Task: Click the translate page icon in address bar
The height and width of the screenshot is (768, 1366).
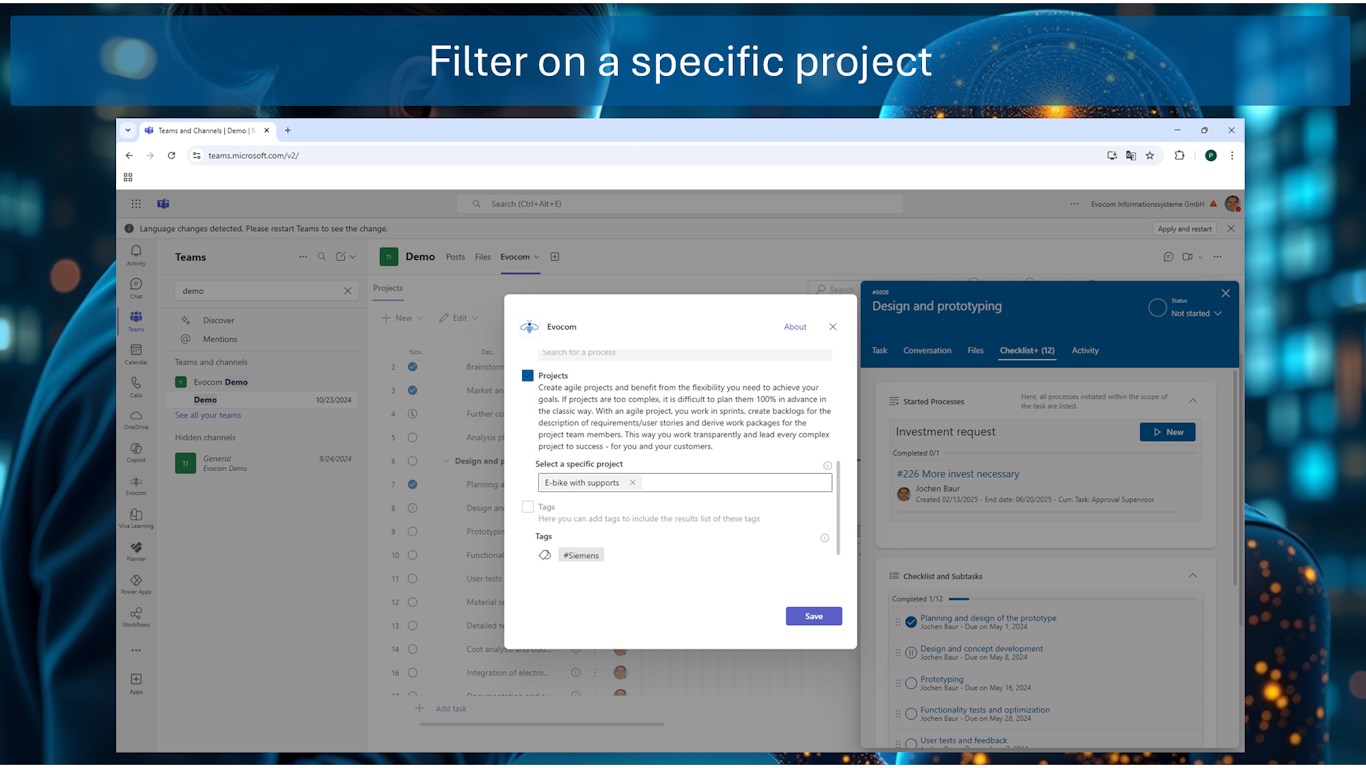Action: click(x=1131, y=156)
